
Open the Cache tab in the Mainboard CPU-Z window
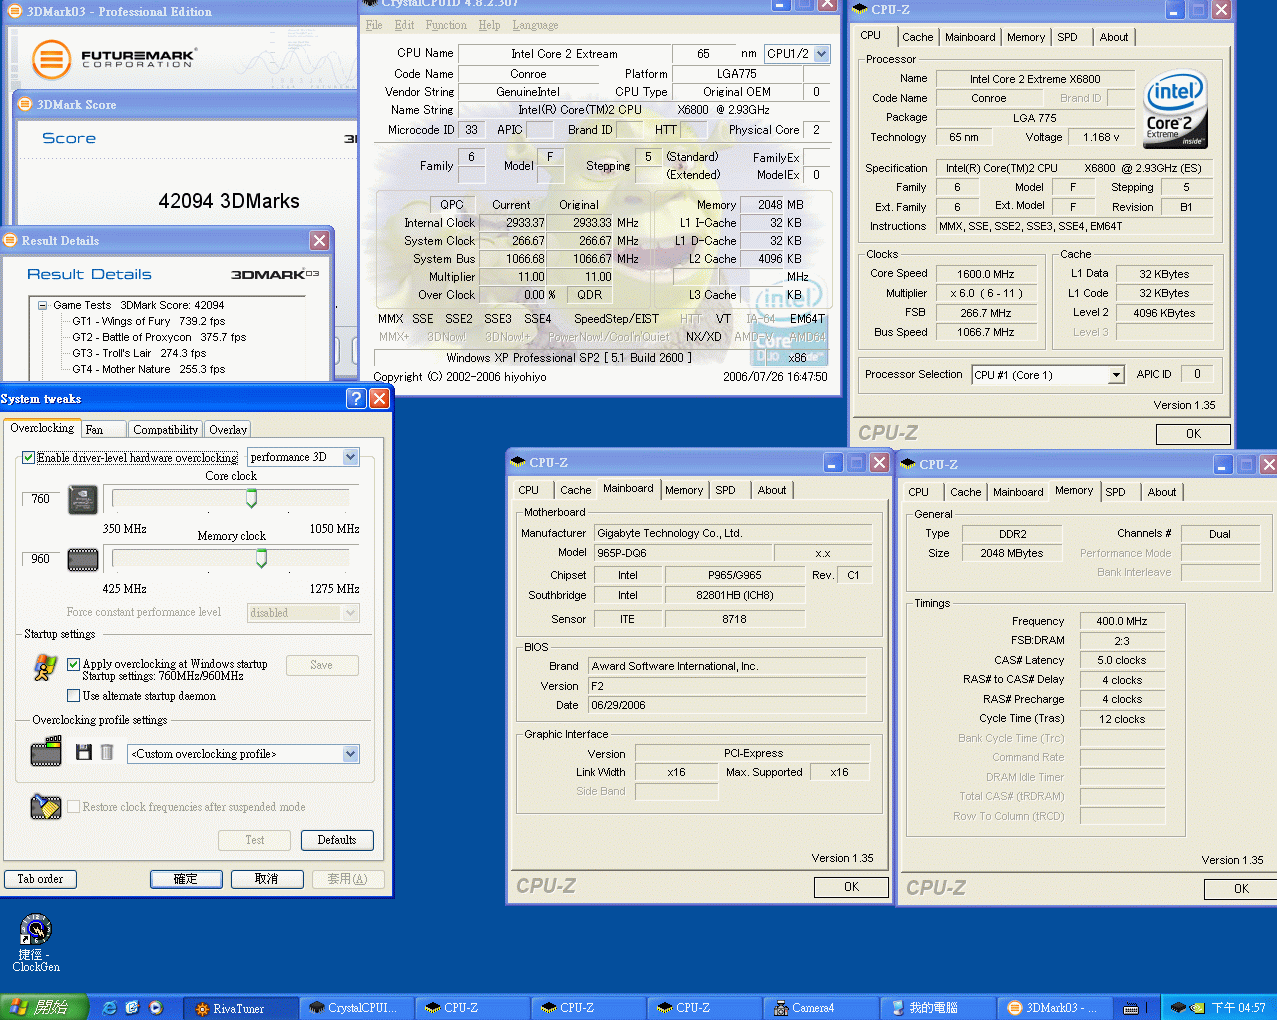pos(575,490)
